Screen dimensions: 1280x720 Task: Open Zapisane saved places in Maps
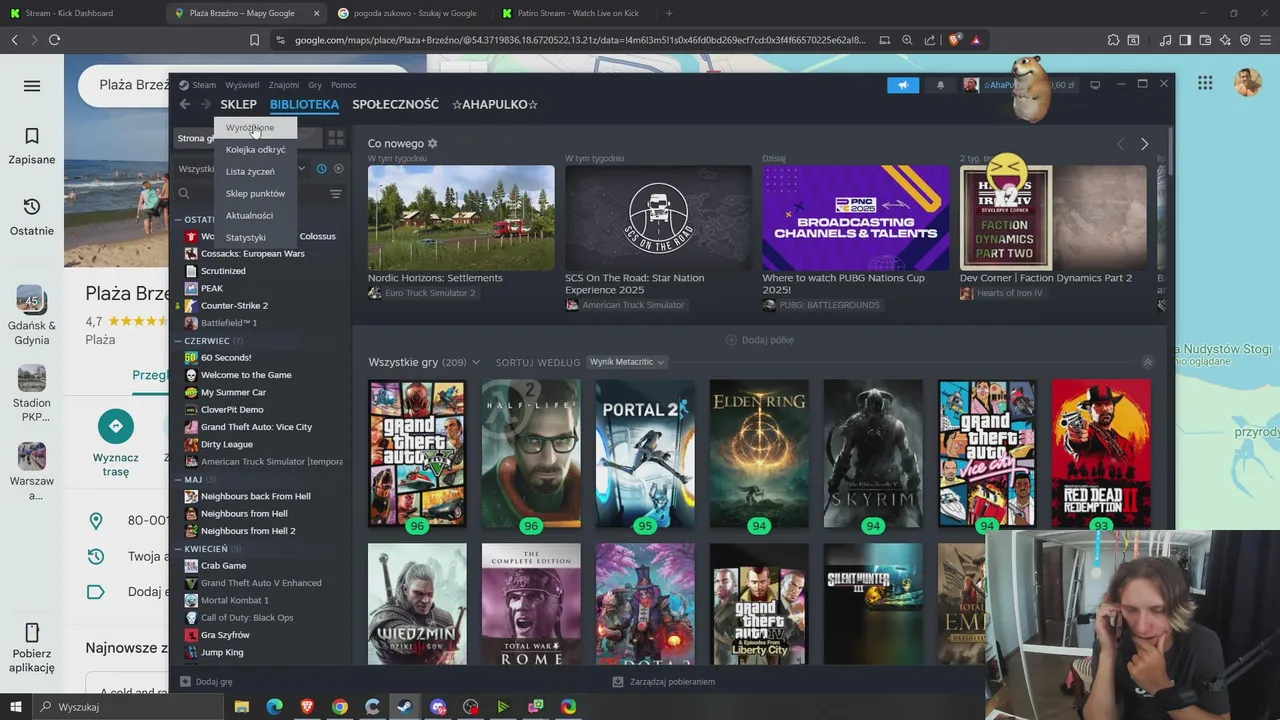tap(32, 146)
